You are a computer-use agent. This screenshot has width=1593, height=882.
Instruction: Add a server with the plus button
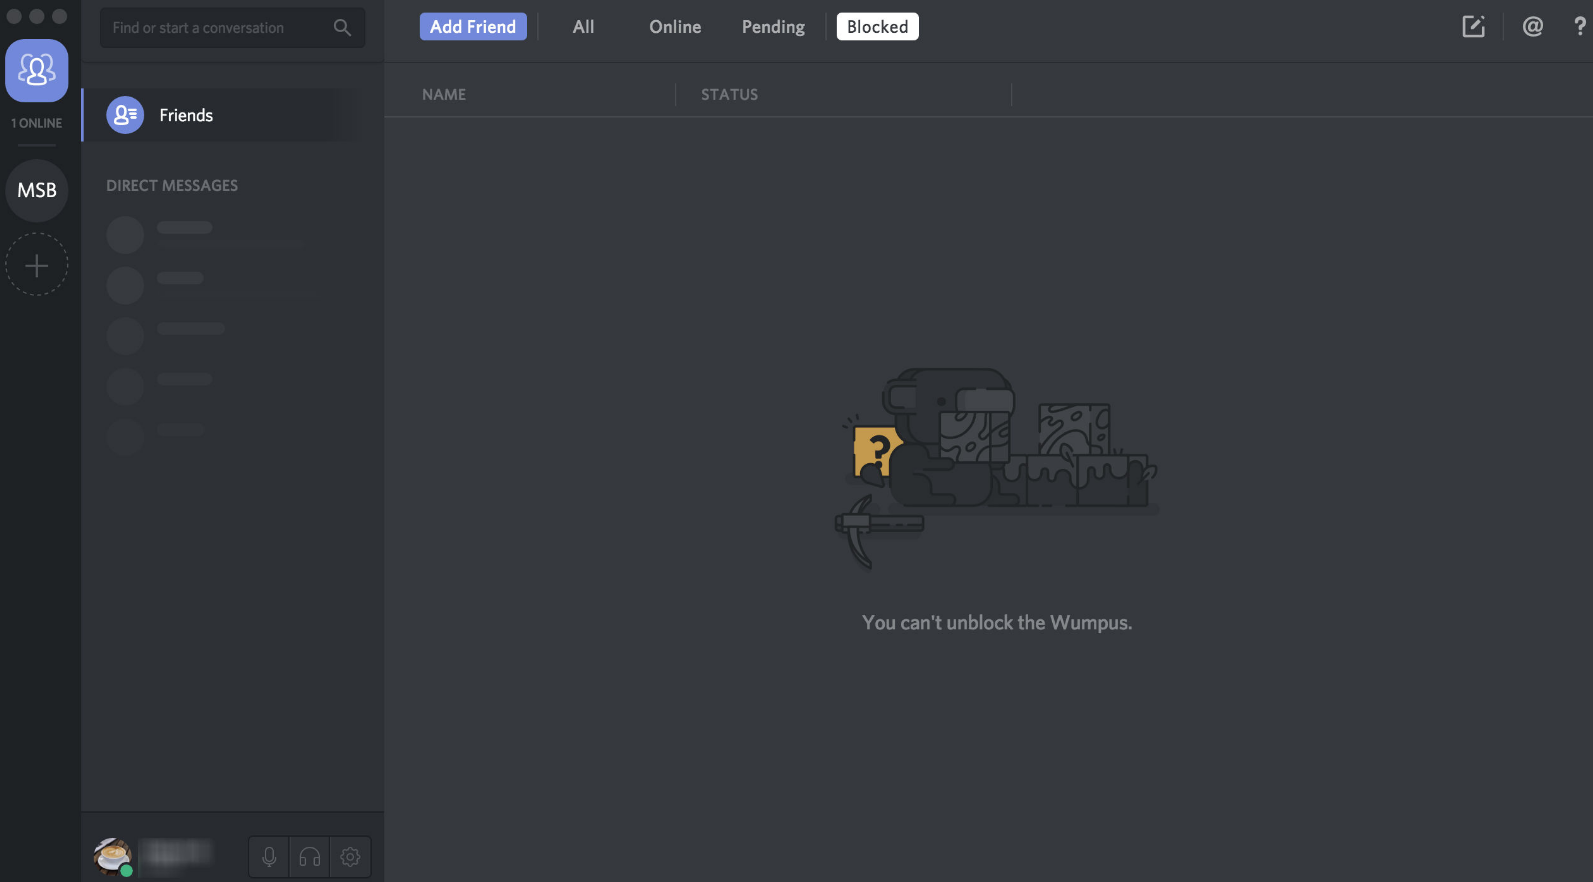37,265
